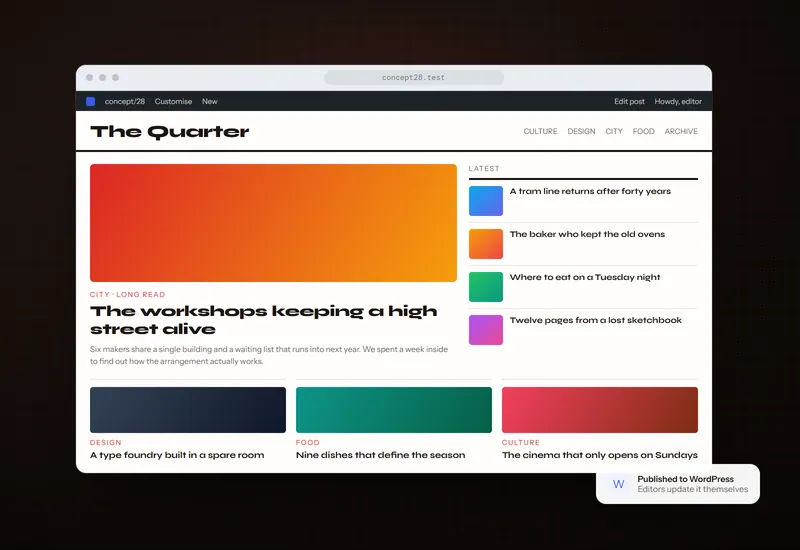Viewport: 800px width, 550px height.
Task: Open The cinema that only opens on Sundays
Action: [x=600, y=455]
